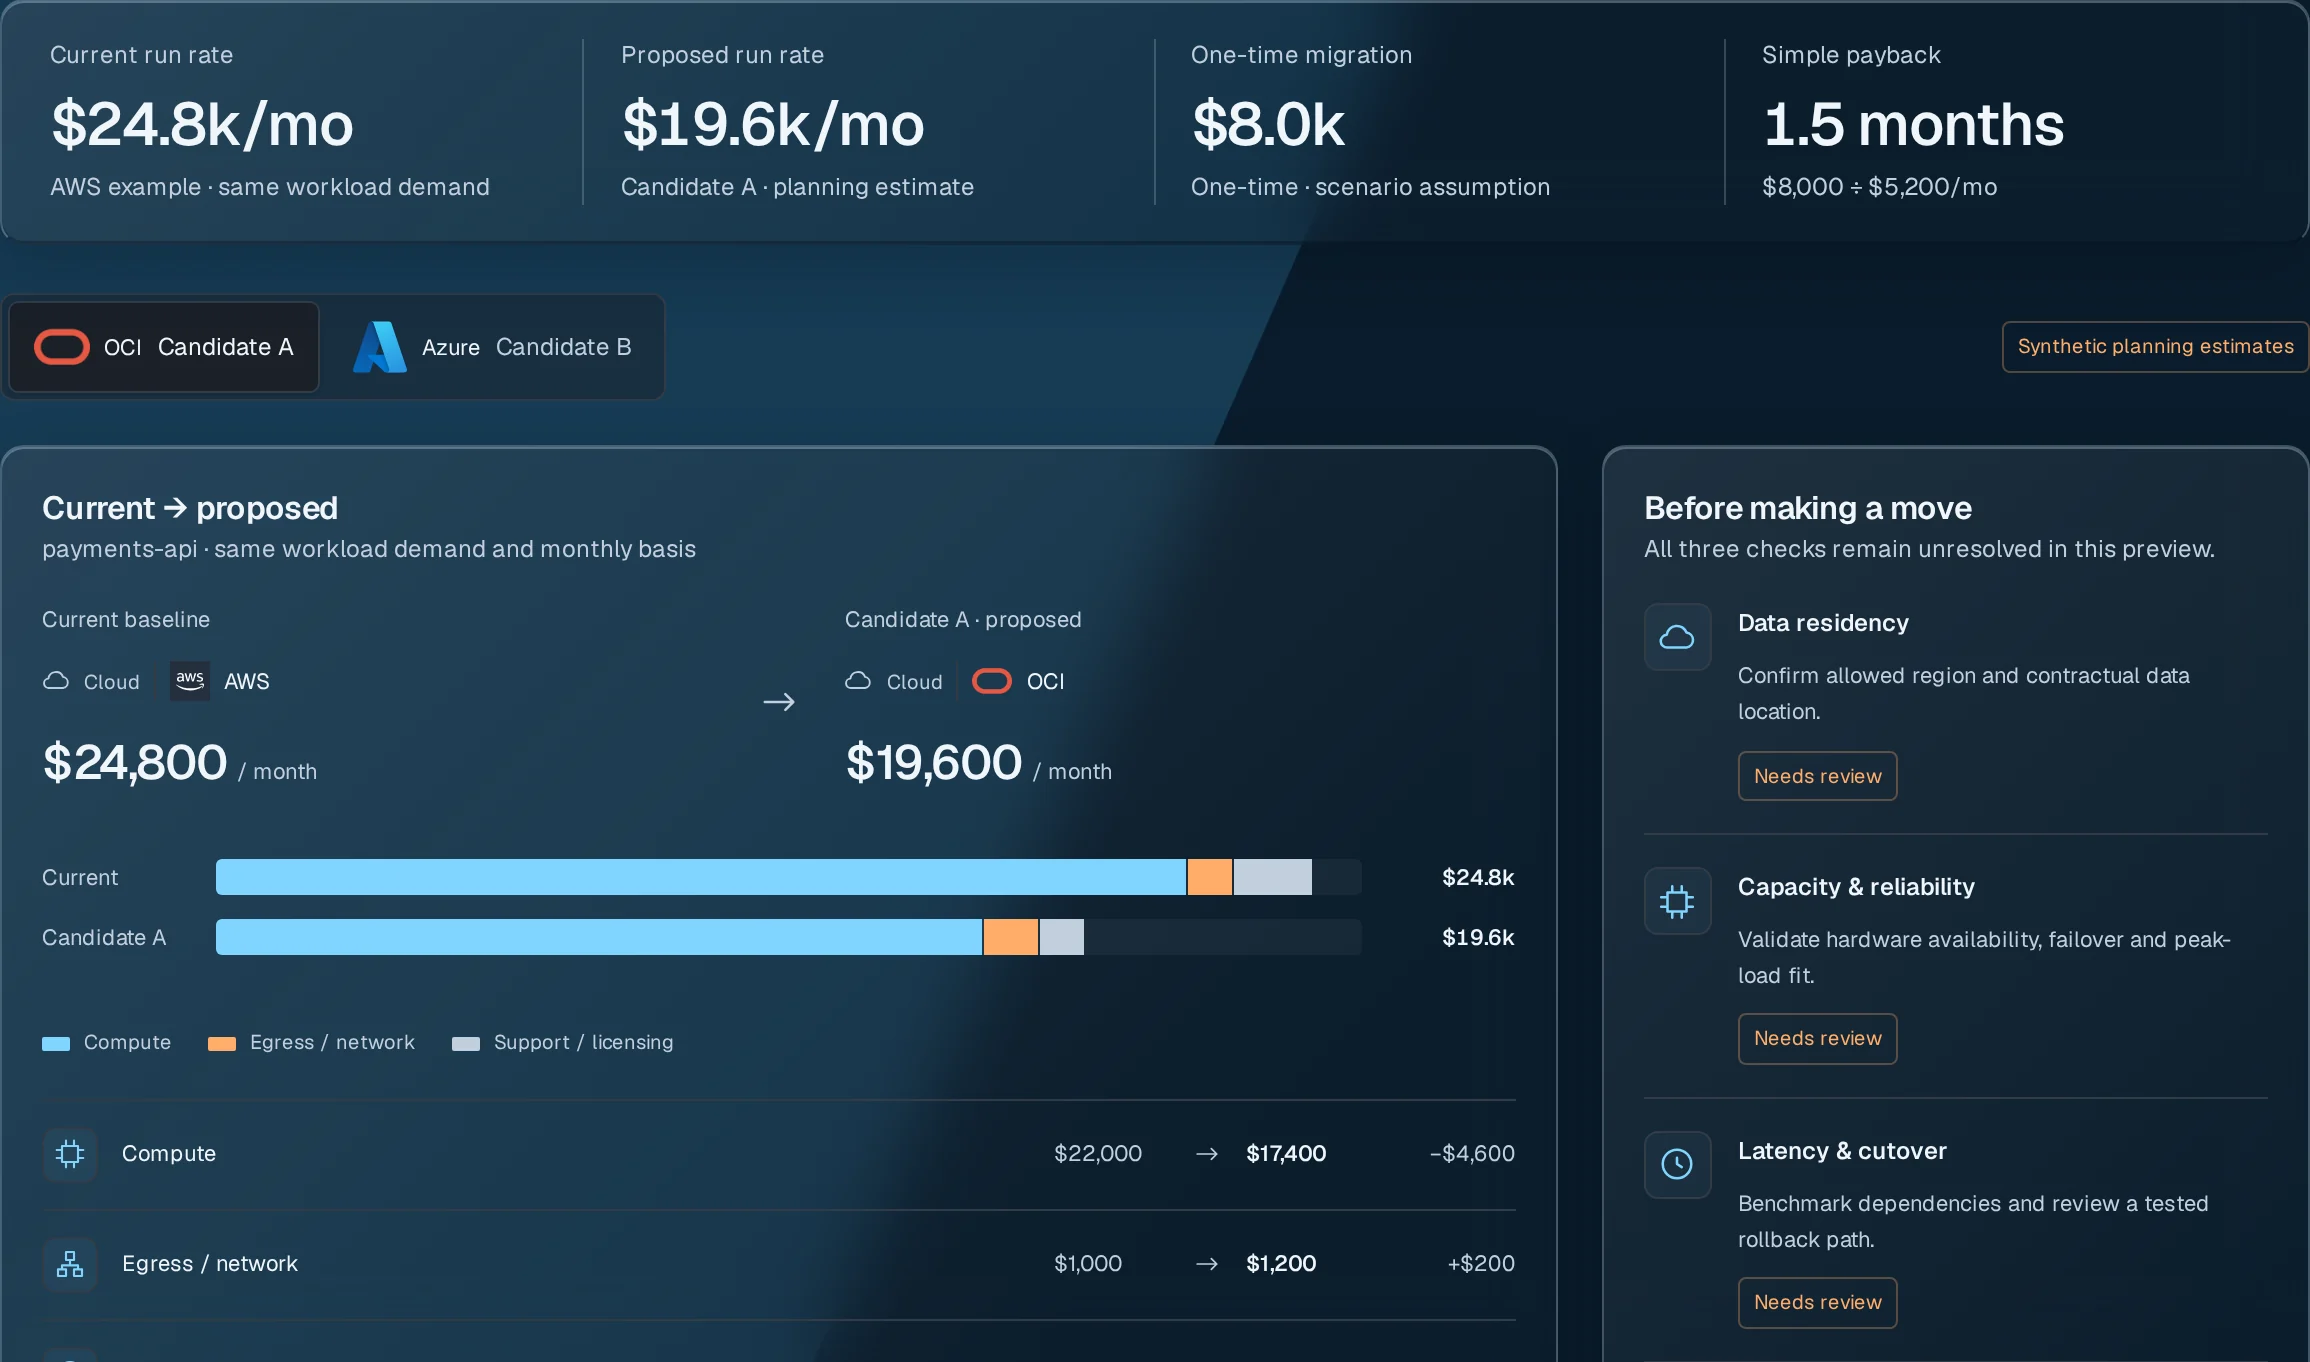Viewport: 2310px width, 1362px height.
Task: Click the "$19.6k/mo" proposed run rate value
Action: pos(773,125)
